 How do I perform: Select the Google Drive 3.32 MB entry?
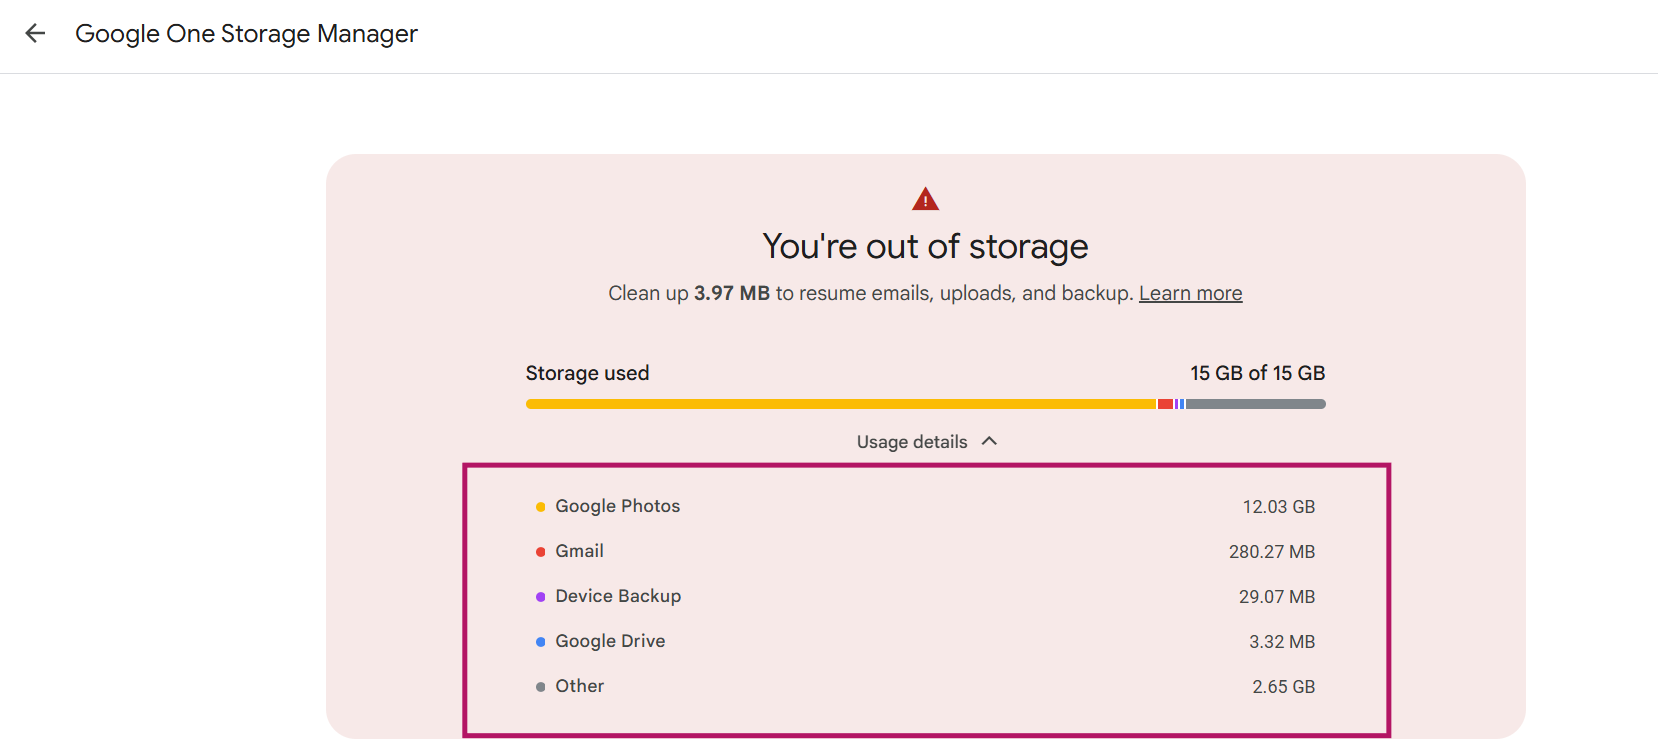(1282, 641)
